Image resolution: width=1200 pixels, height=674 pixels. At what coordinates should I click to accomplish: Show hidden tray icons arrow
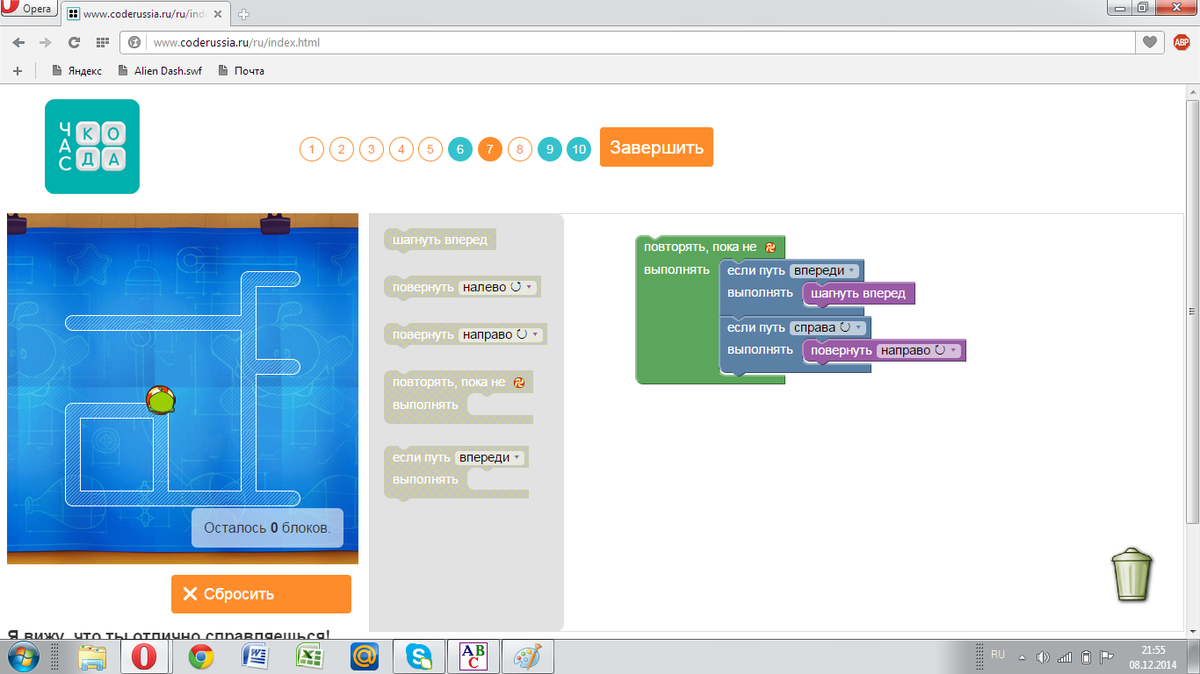[1023, 658]
